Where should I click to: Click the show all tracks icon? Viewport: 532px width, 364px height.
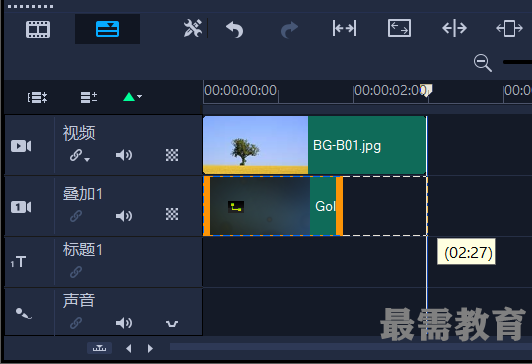37,97
